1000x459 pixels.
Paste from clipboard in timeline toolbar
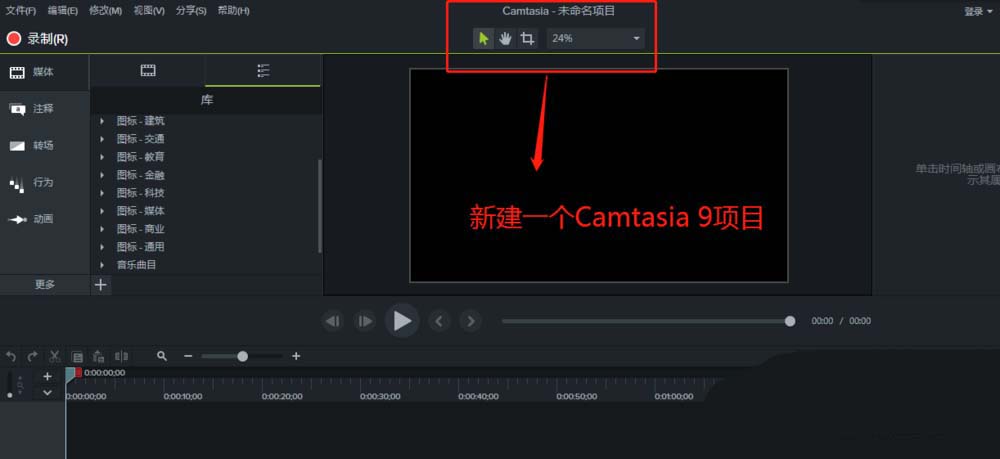98,356
